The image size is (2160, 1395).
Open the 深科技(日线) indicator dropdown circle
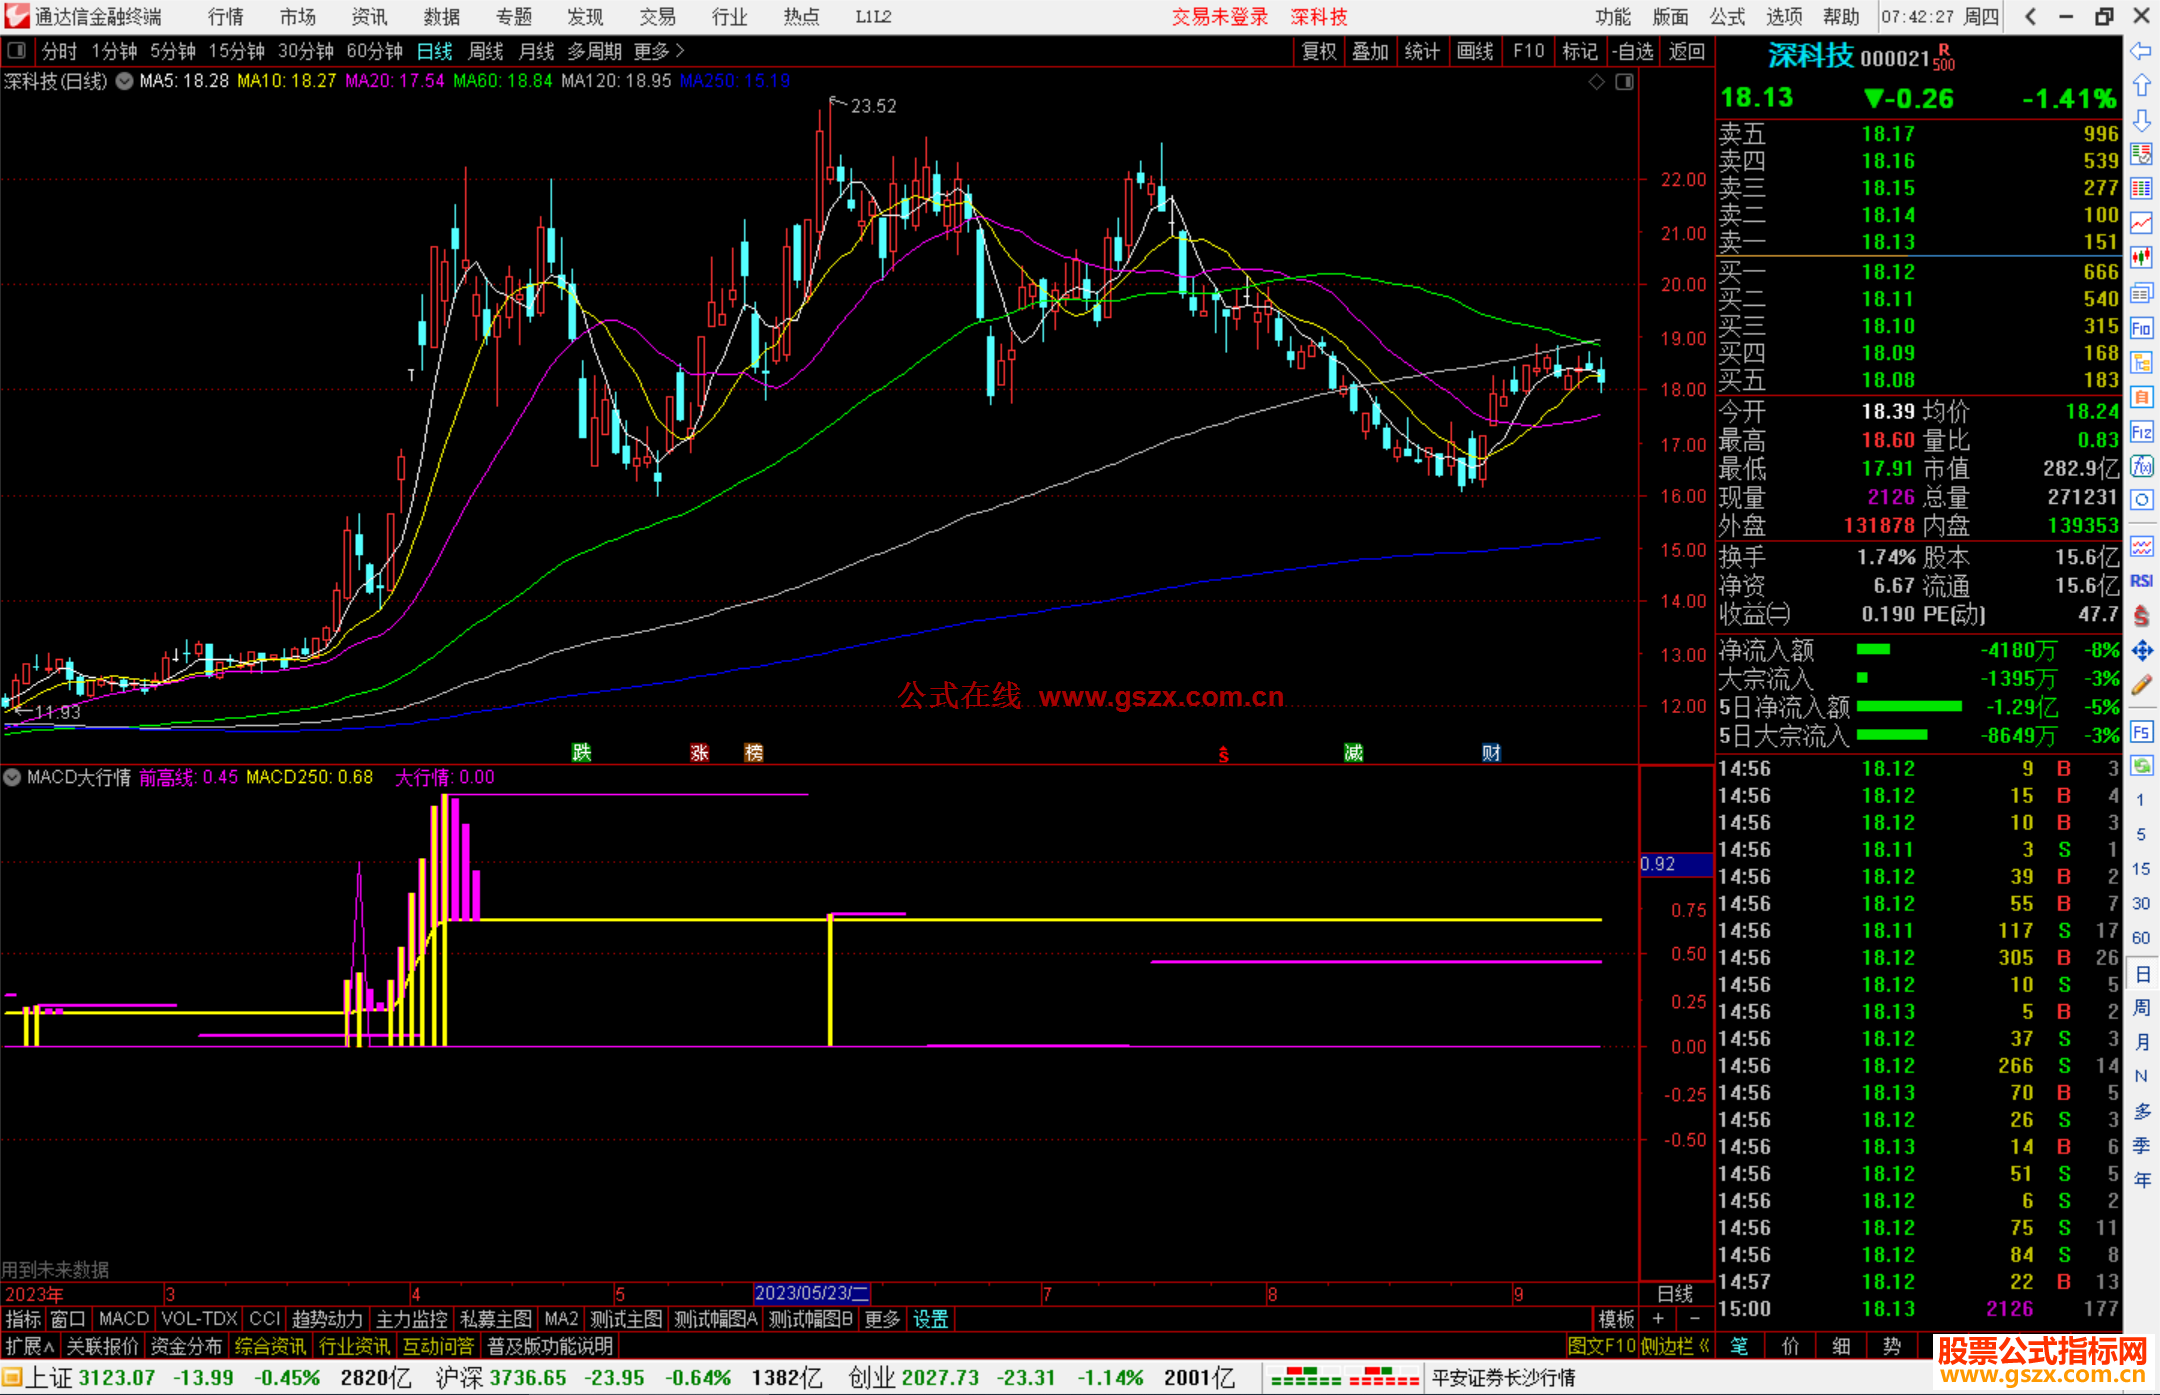[124, 82]
